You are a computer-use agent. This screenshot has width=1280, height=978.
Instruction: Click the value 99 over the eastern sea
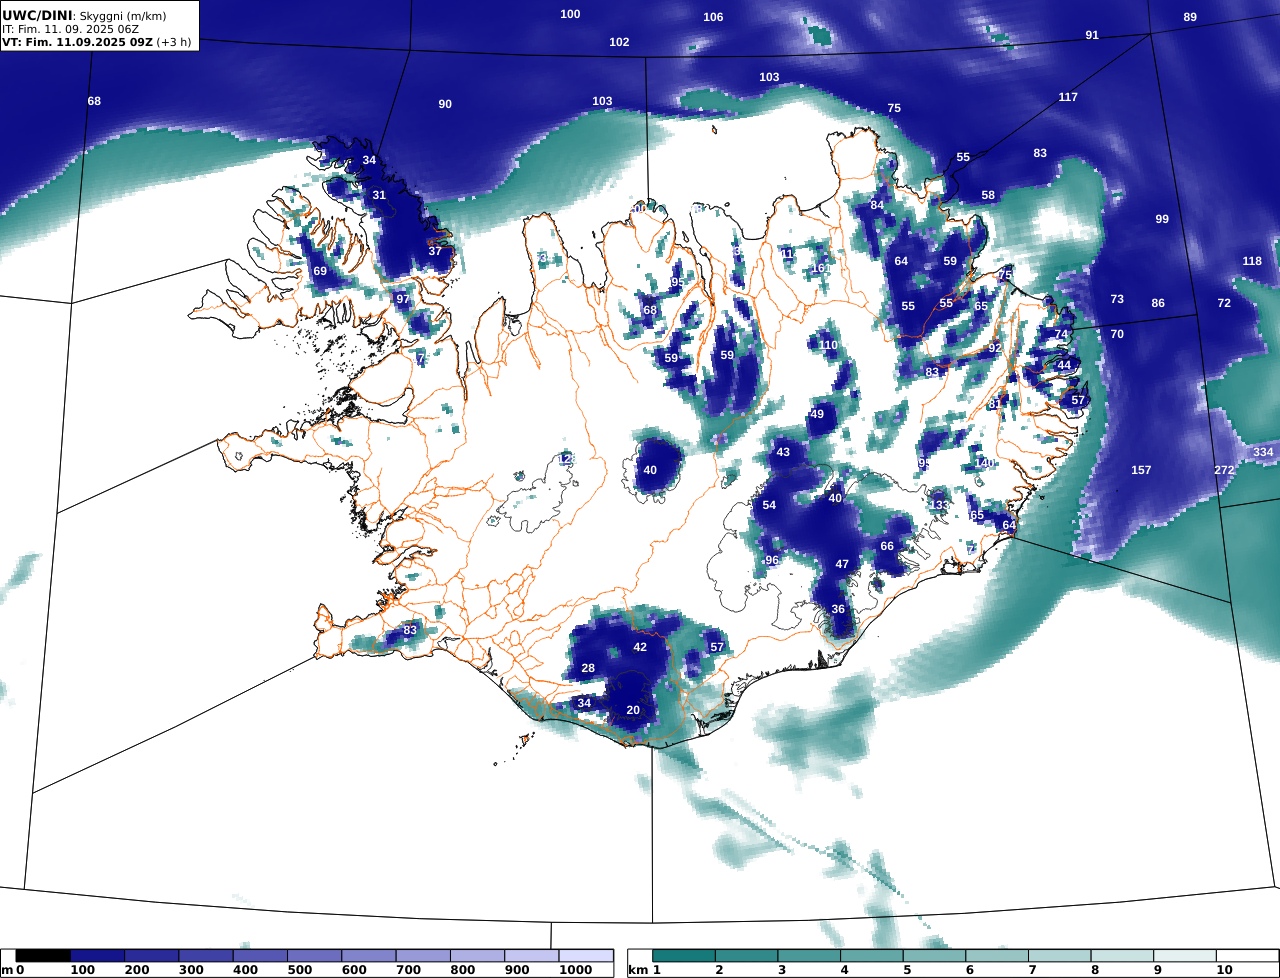point(1162,219)
